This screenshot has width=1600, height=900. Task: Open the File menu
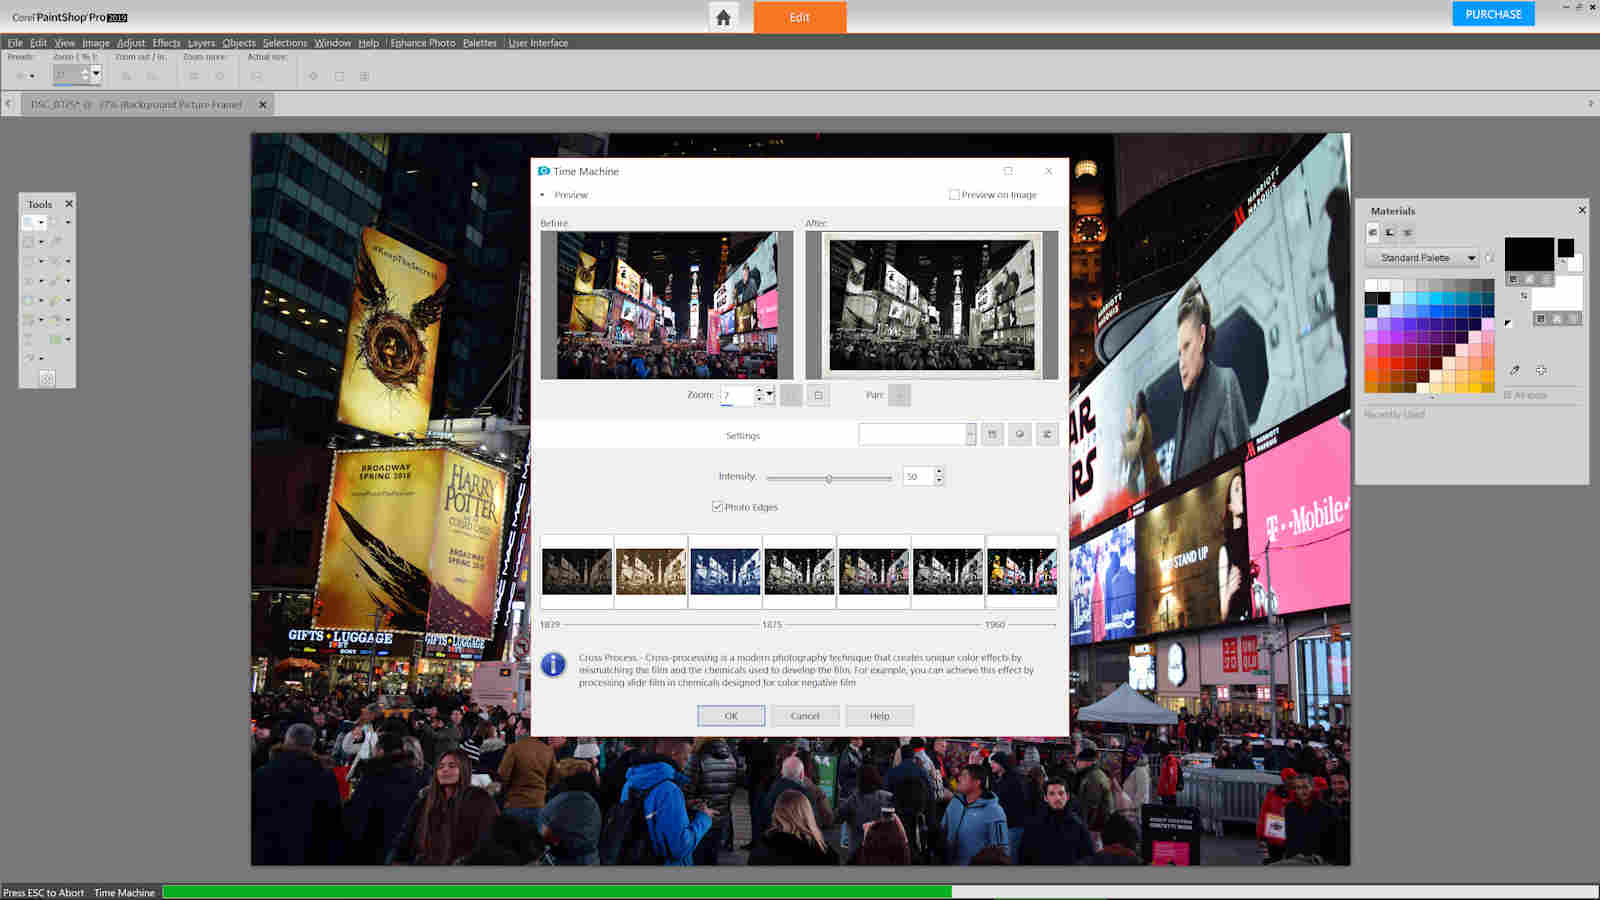pos(15,43)
